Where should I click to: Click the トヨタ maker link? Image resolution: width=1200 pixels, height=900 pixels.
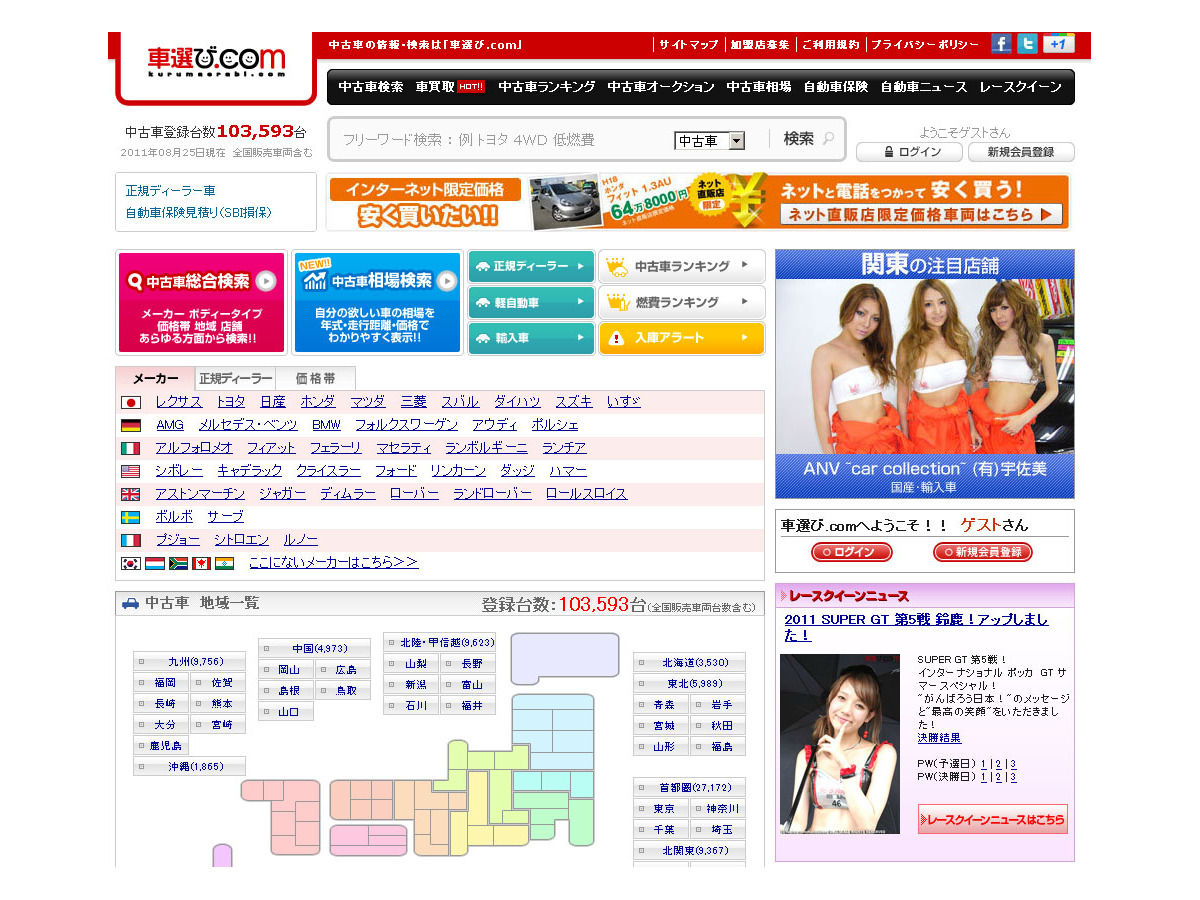click(231, 402)
